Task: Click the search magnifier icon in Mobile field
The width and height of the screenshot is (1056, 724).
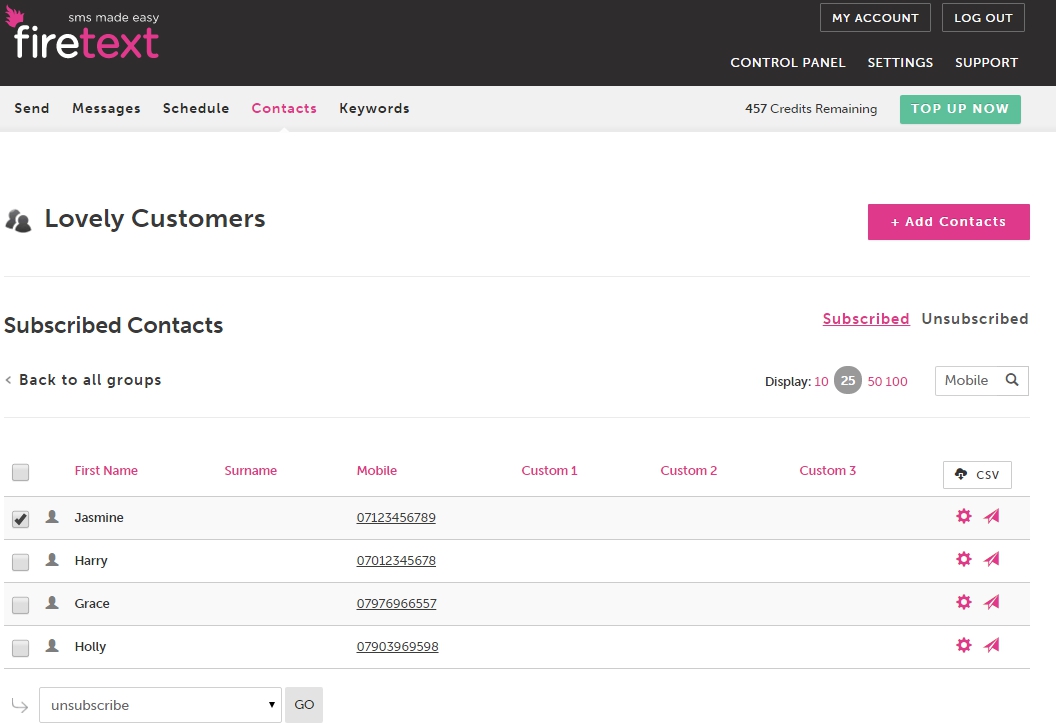Action: coord(1012,380)
